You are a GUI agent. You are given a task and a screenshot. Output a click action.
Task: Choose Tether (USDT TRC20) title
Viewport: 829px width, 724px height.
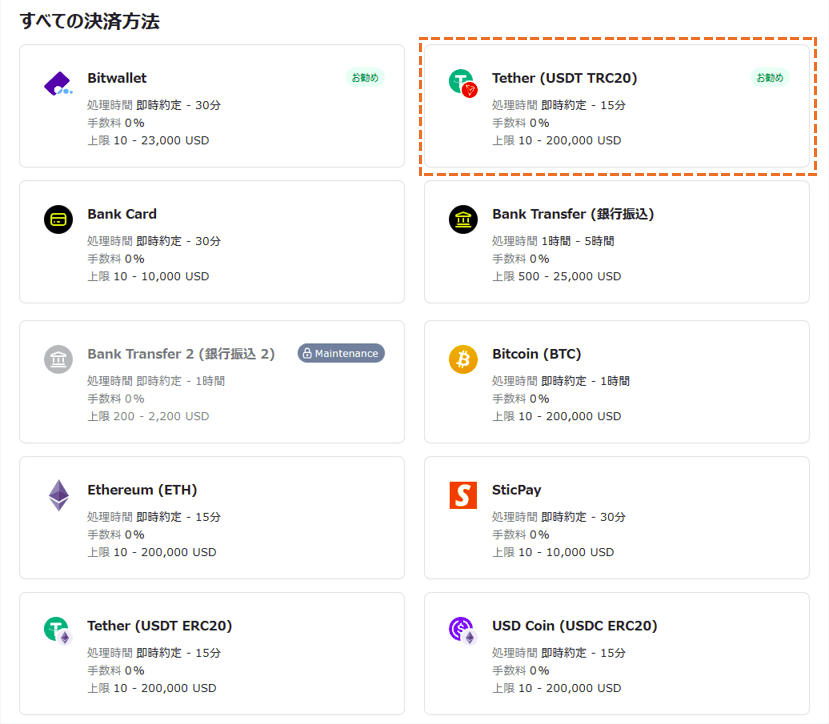coord(565,78)
